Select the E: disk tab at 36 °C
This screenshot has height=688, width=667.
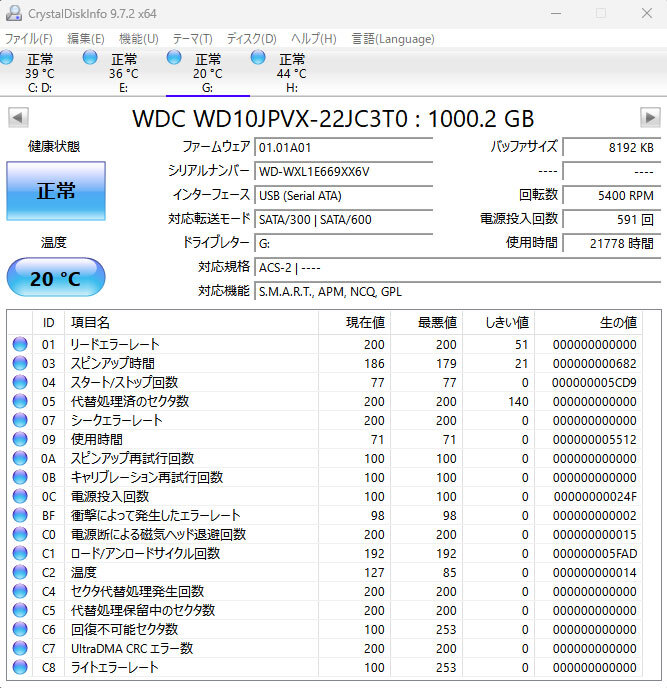click(124, 73)
